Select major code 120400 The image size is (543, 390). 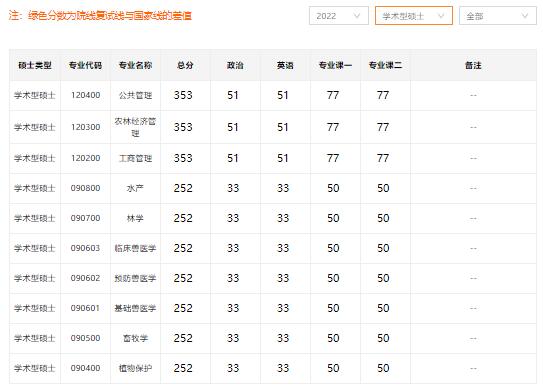click(86, 95)
